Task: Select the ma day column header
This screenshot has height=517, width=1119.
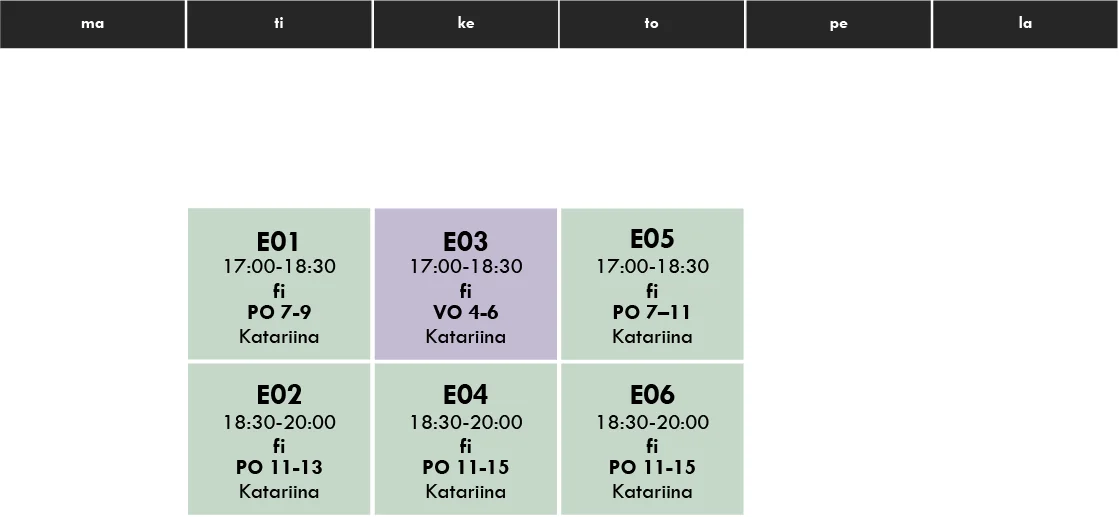Action: [93, 24]
